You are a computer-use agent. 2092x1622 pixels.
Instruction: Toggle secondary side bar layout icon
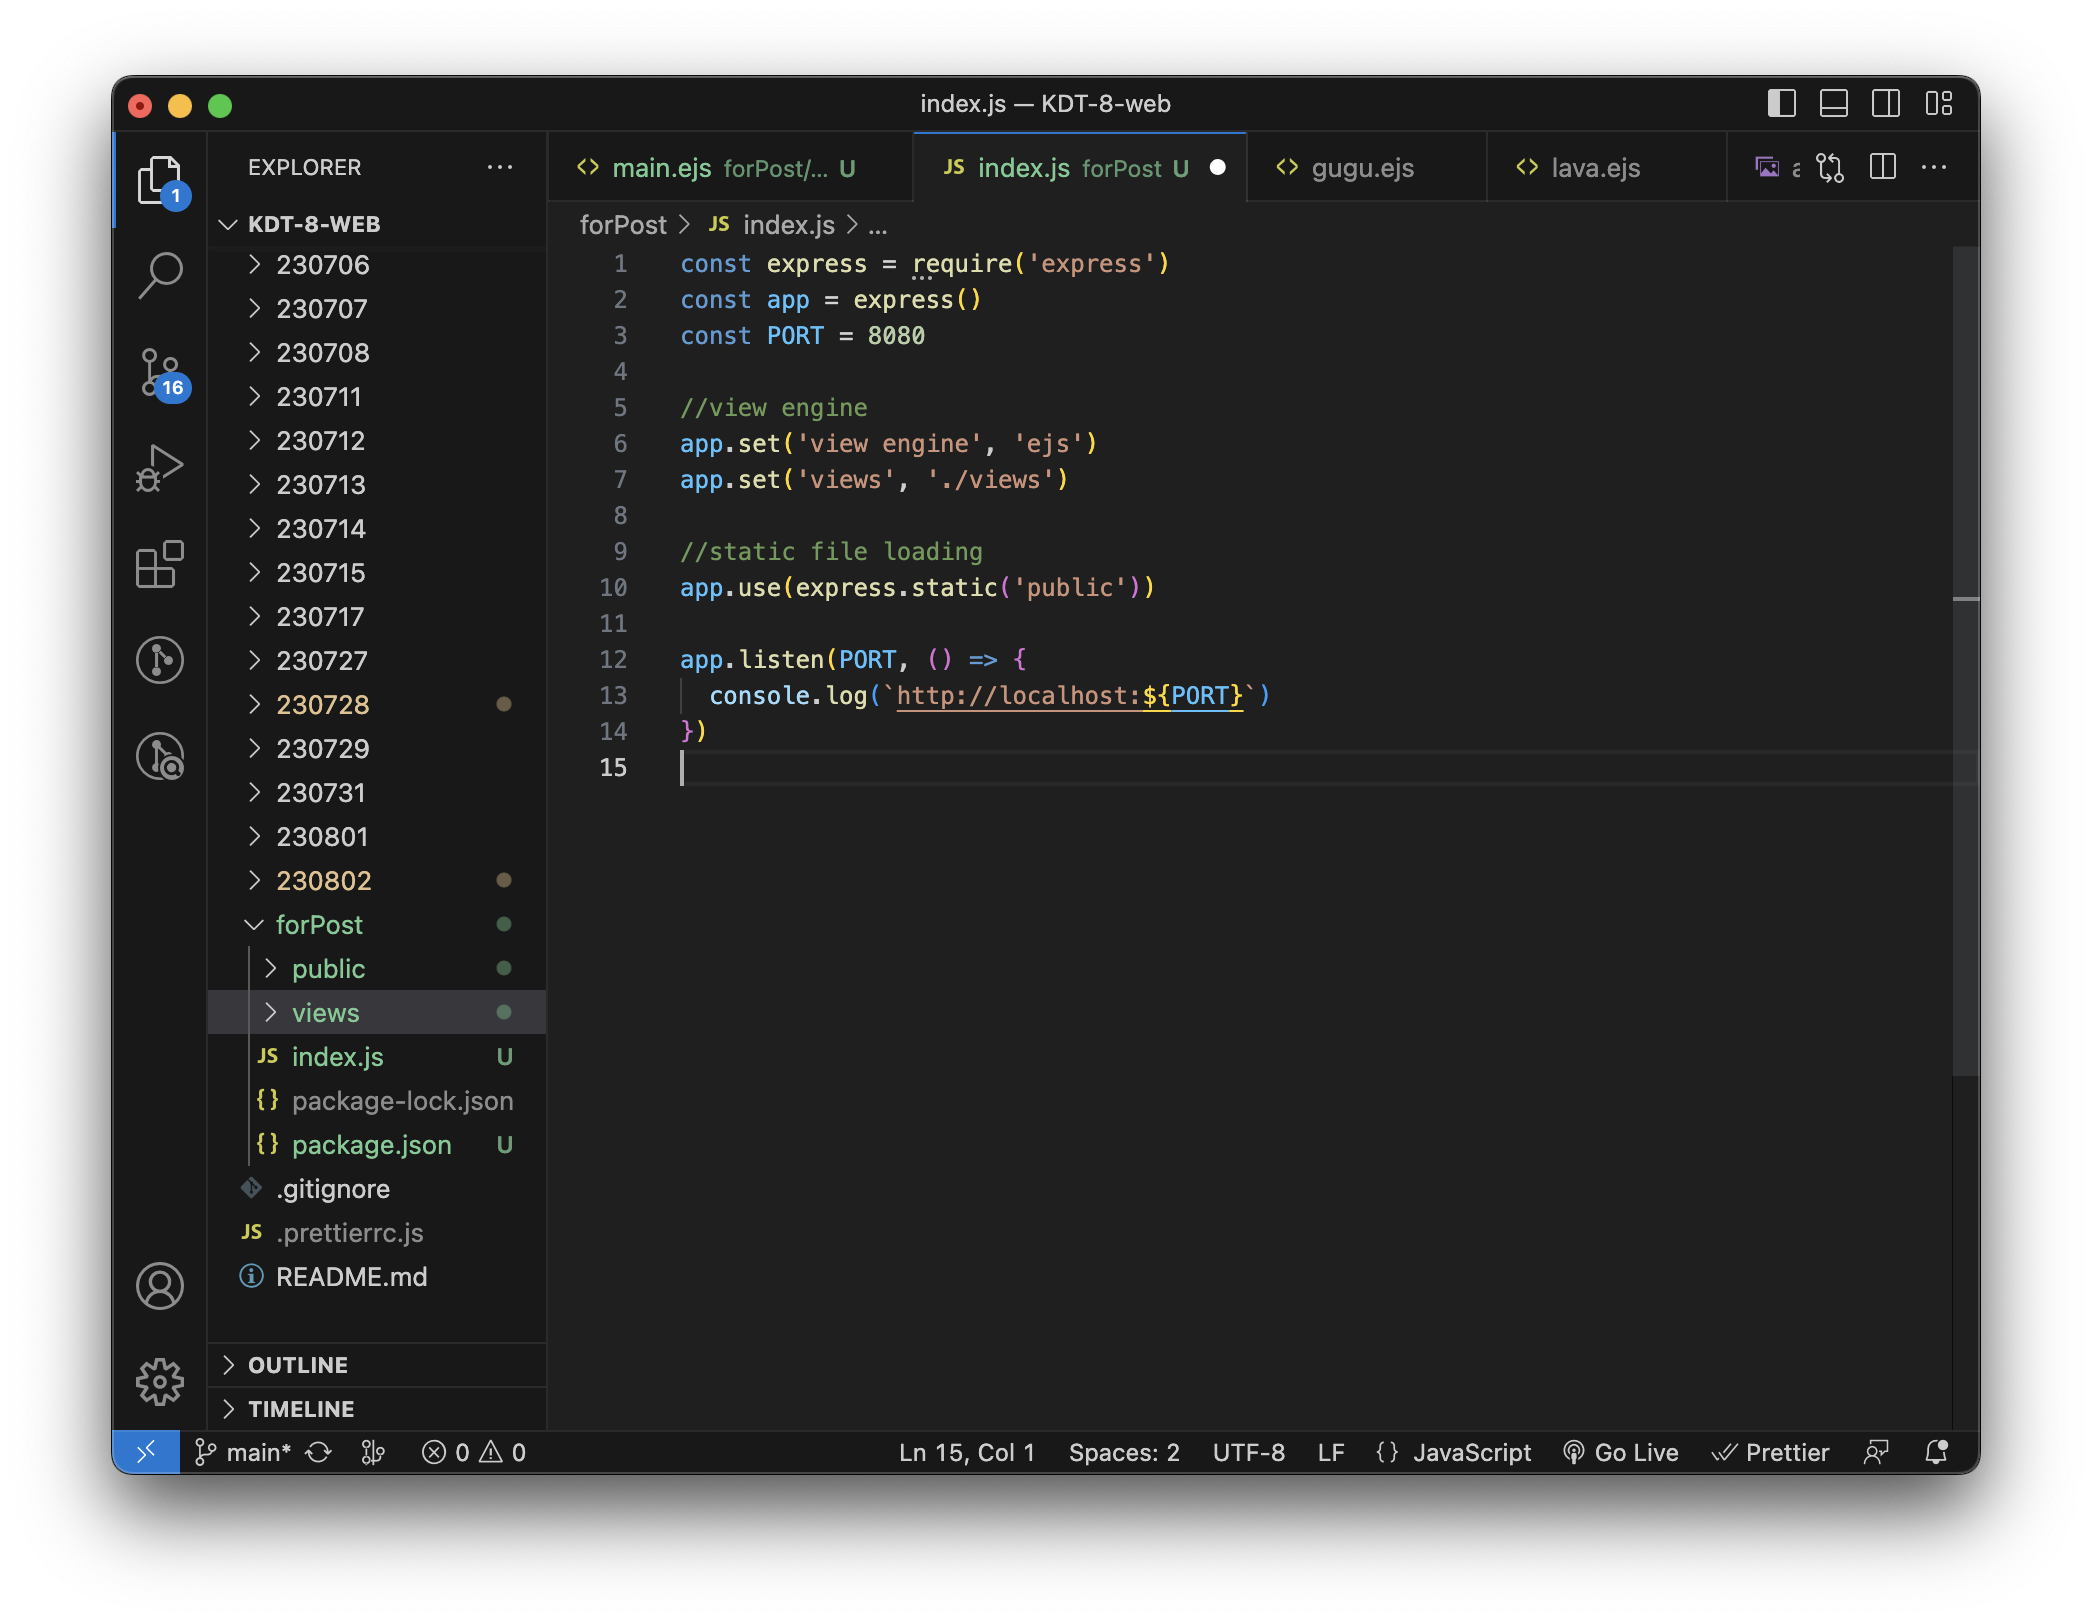[x=1886, y=104]
